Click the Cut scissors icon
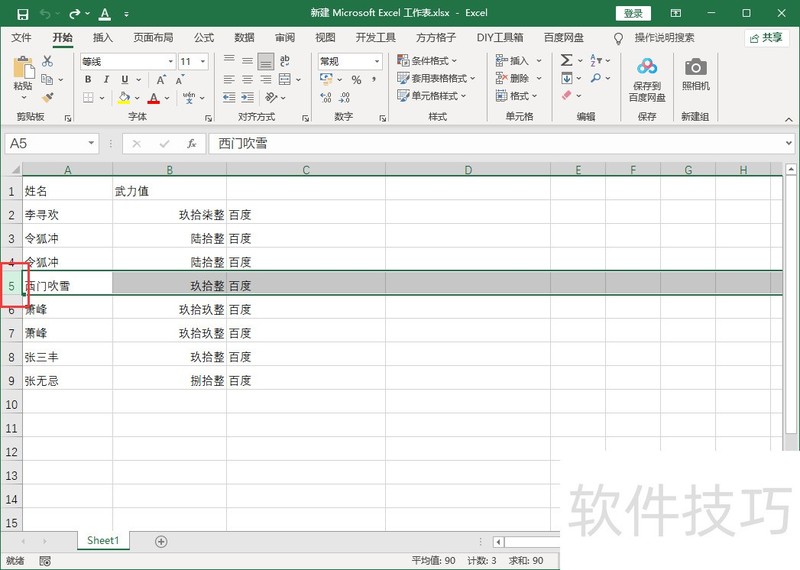Screen dimensions: 800x570 (x=47, y=62)
